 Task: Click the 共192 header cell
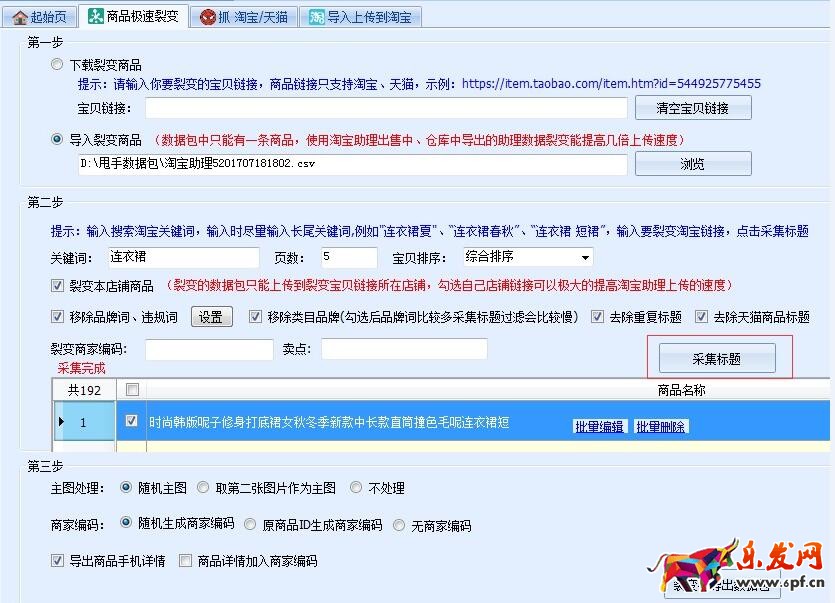(x=84, y=390)
